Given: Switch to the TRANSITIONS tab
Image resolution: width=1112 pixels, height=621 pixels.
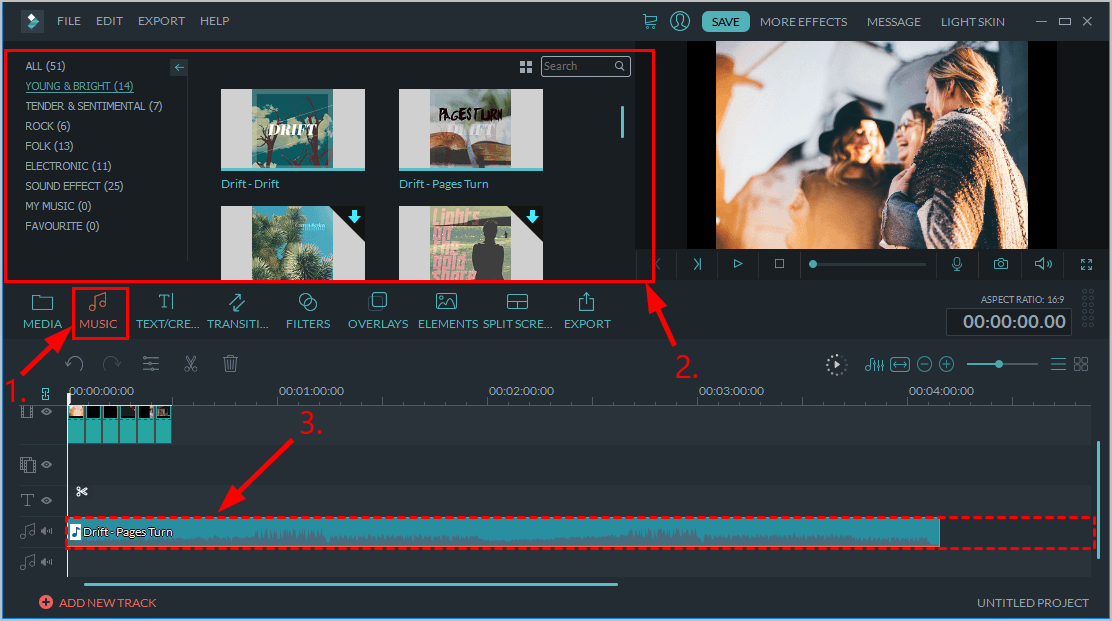Looking at the screenshot, I should (239, 311).
